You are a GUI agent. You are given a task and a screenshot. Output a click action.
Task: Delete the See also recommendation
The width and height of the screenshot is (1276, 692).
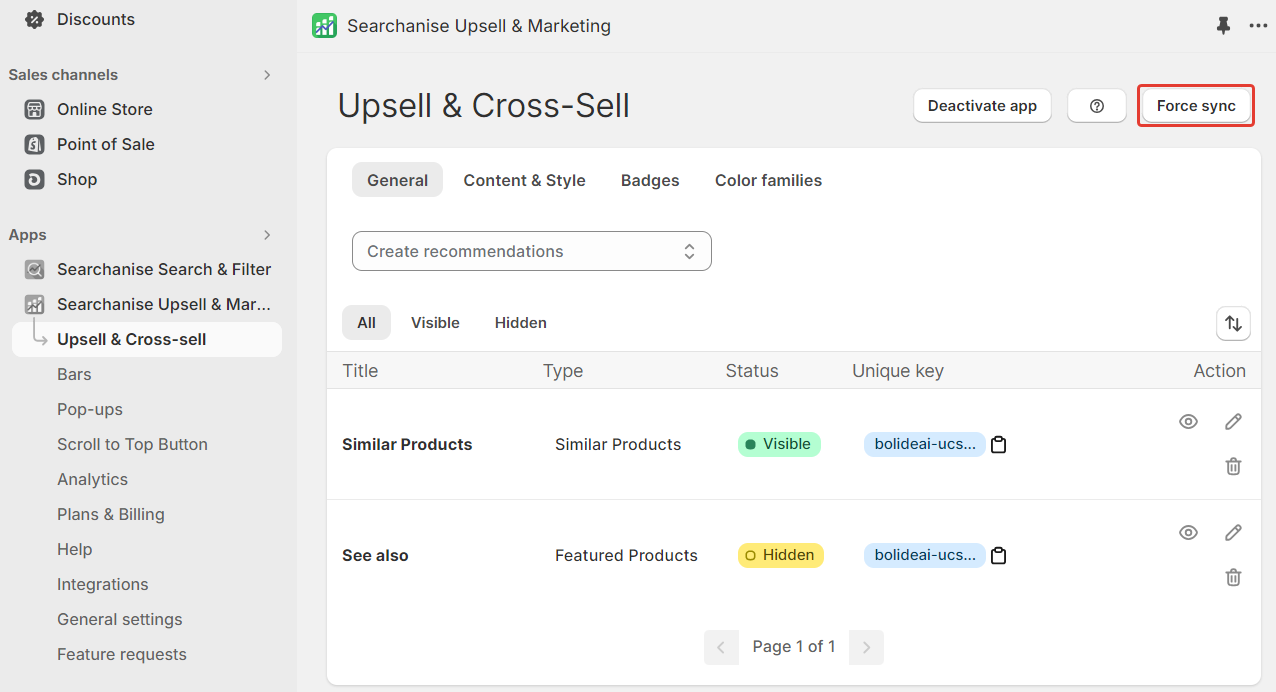(1233, 577)
